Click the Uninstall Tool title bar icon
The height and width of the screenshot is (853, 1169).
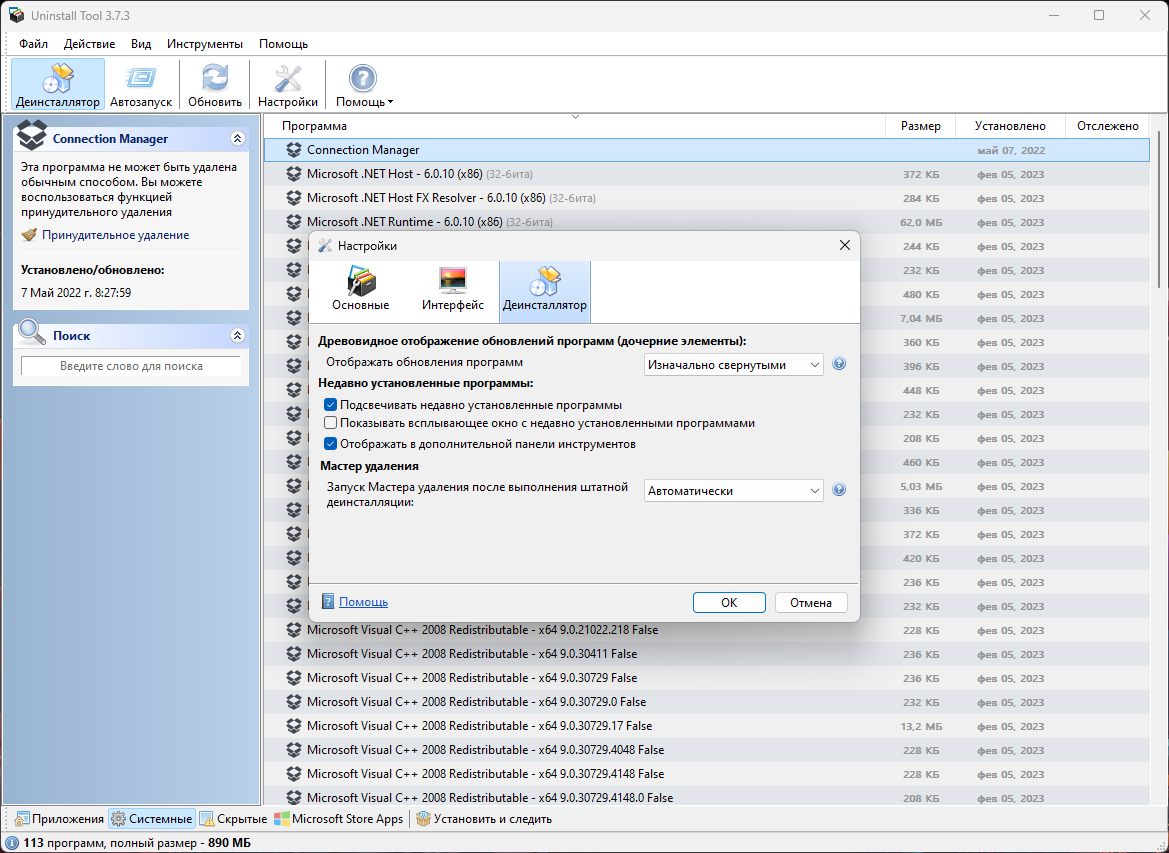point(16,15)
